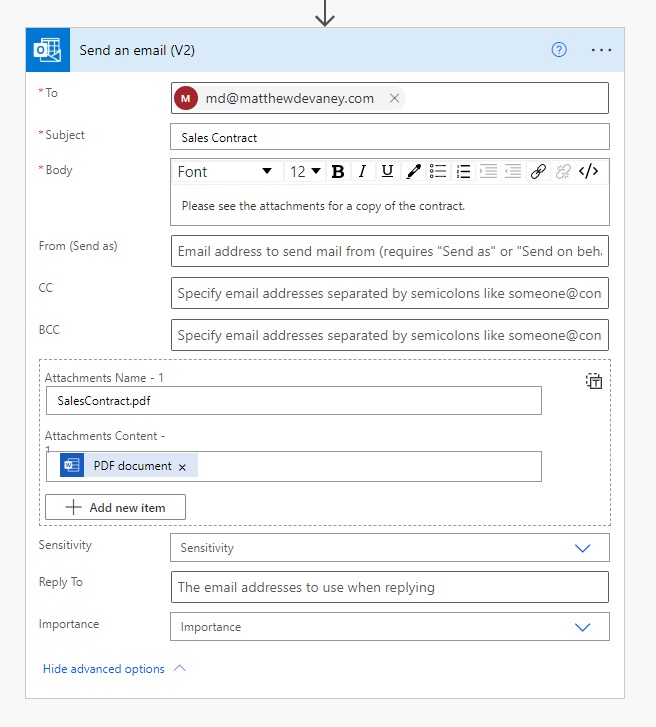Click the SalesContract.pdf attachment name field

[294, 401]
